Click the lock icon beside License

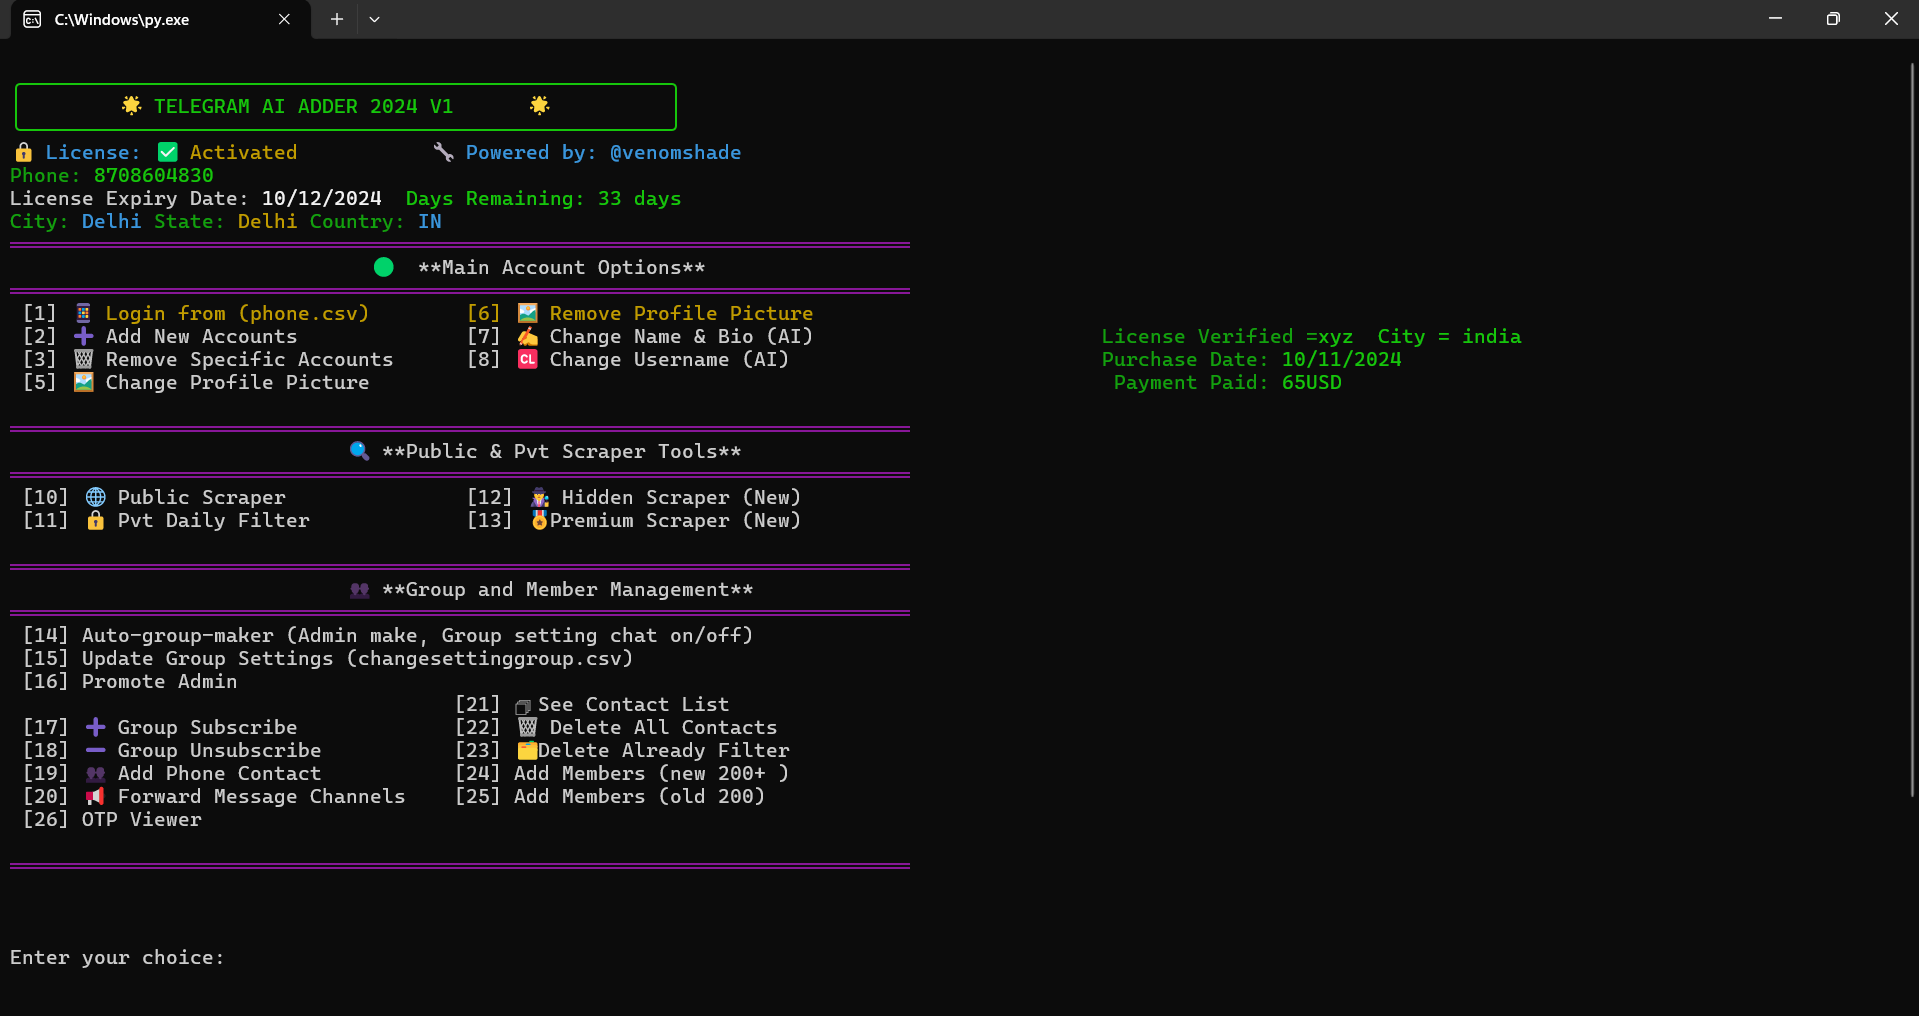pyautogui.click(x=23, y=152)
